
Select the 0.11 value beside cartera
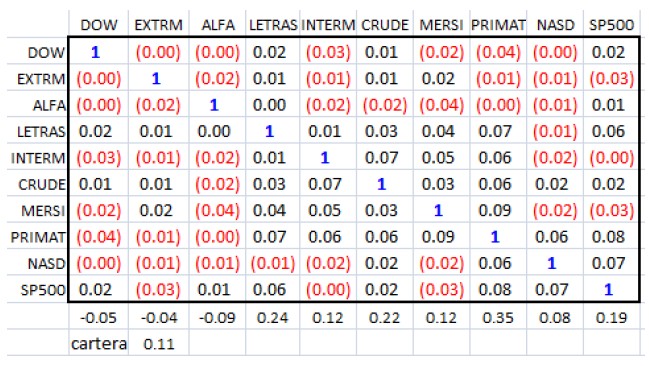coord(159,344)
